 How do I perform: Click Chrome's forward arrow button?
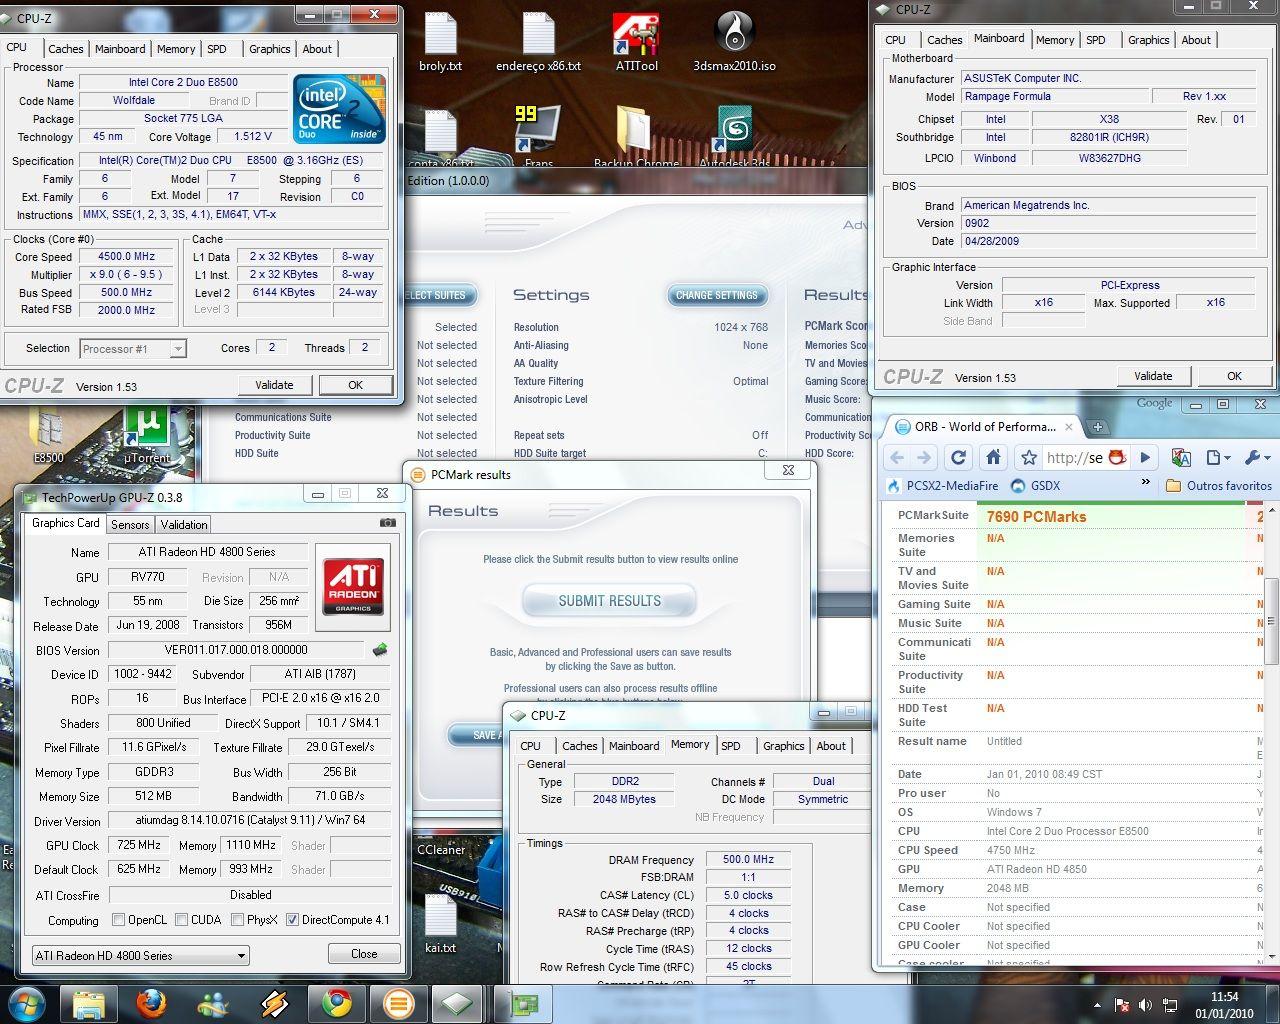pyautogui.click(x=924, y=457)
